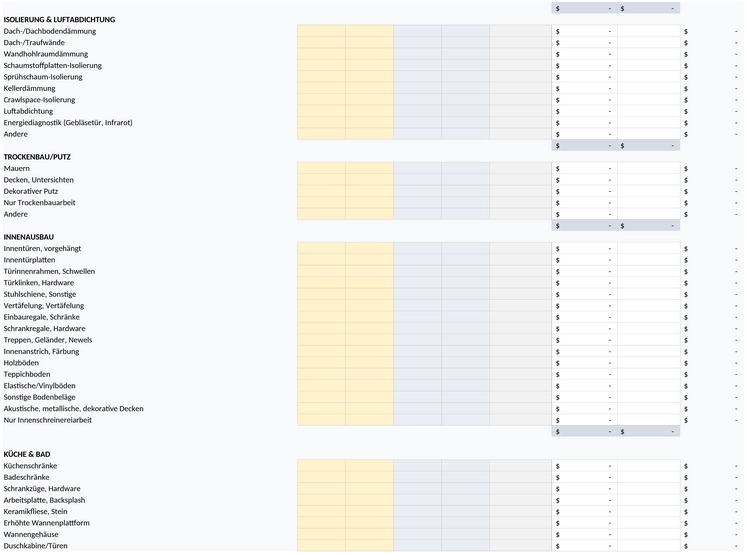The width and height of the screenshot is (746, 553).
Task: Click Nur Innenschreinereiarbeit cell
Action: click(48, 419)
